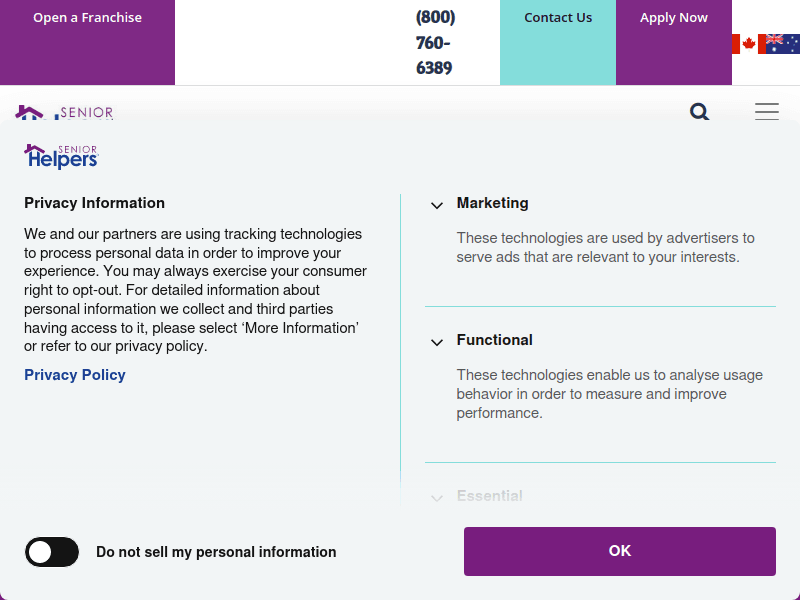Toggle Do not sell my personal information
The width and height of the screenshot is (800, 600).
52,552
